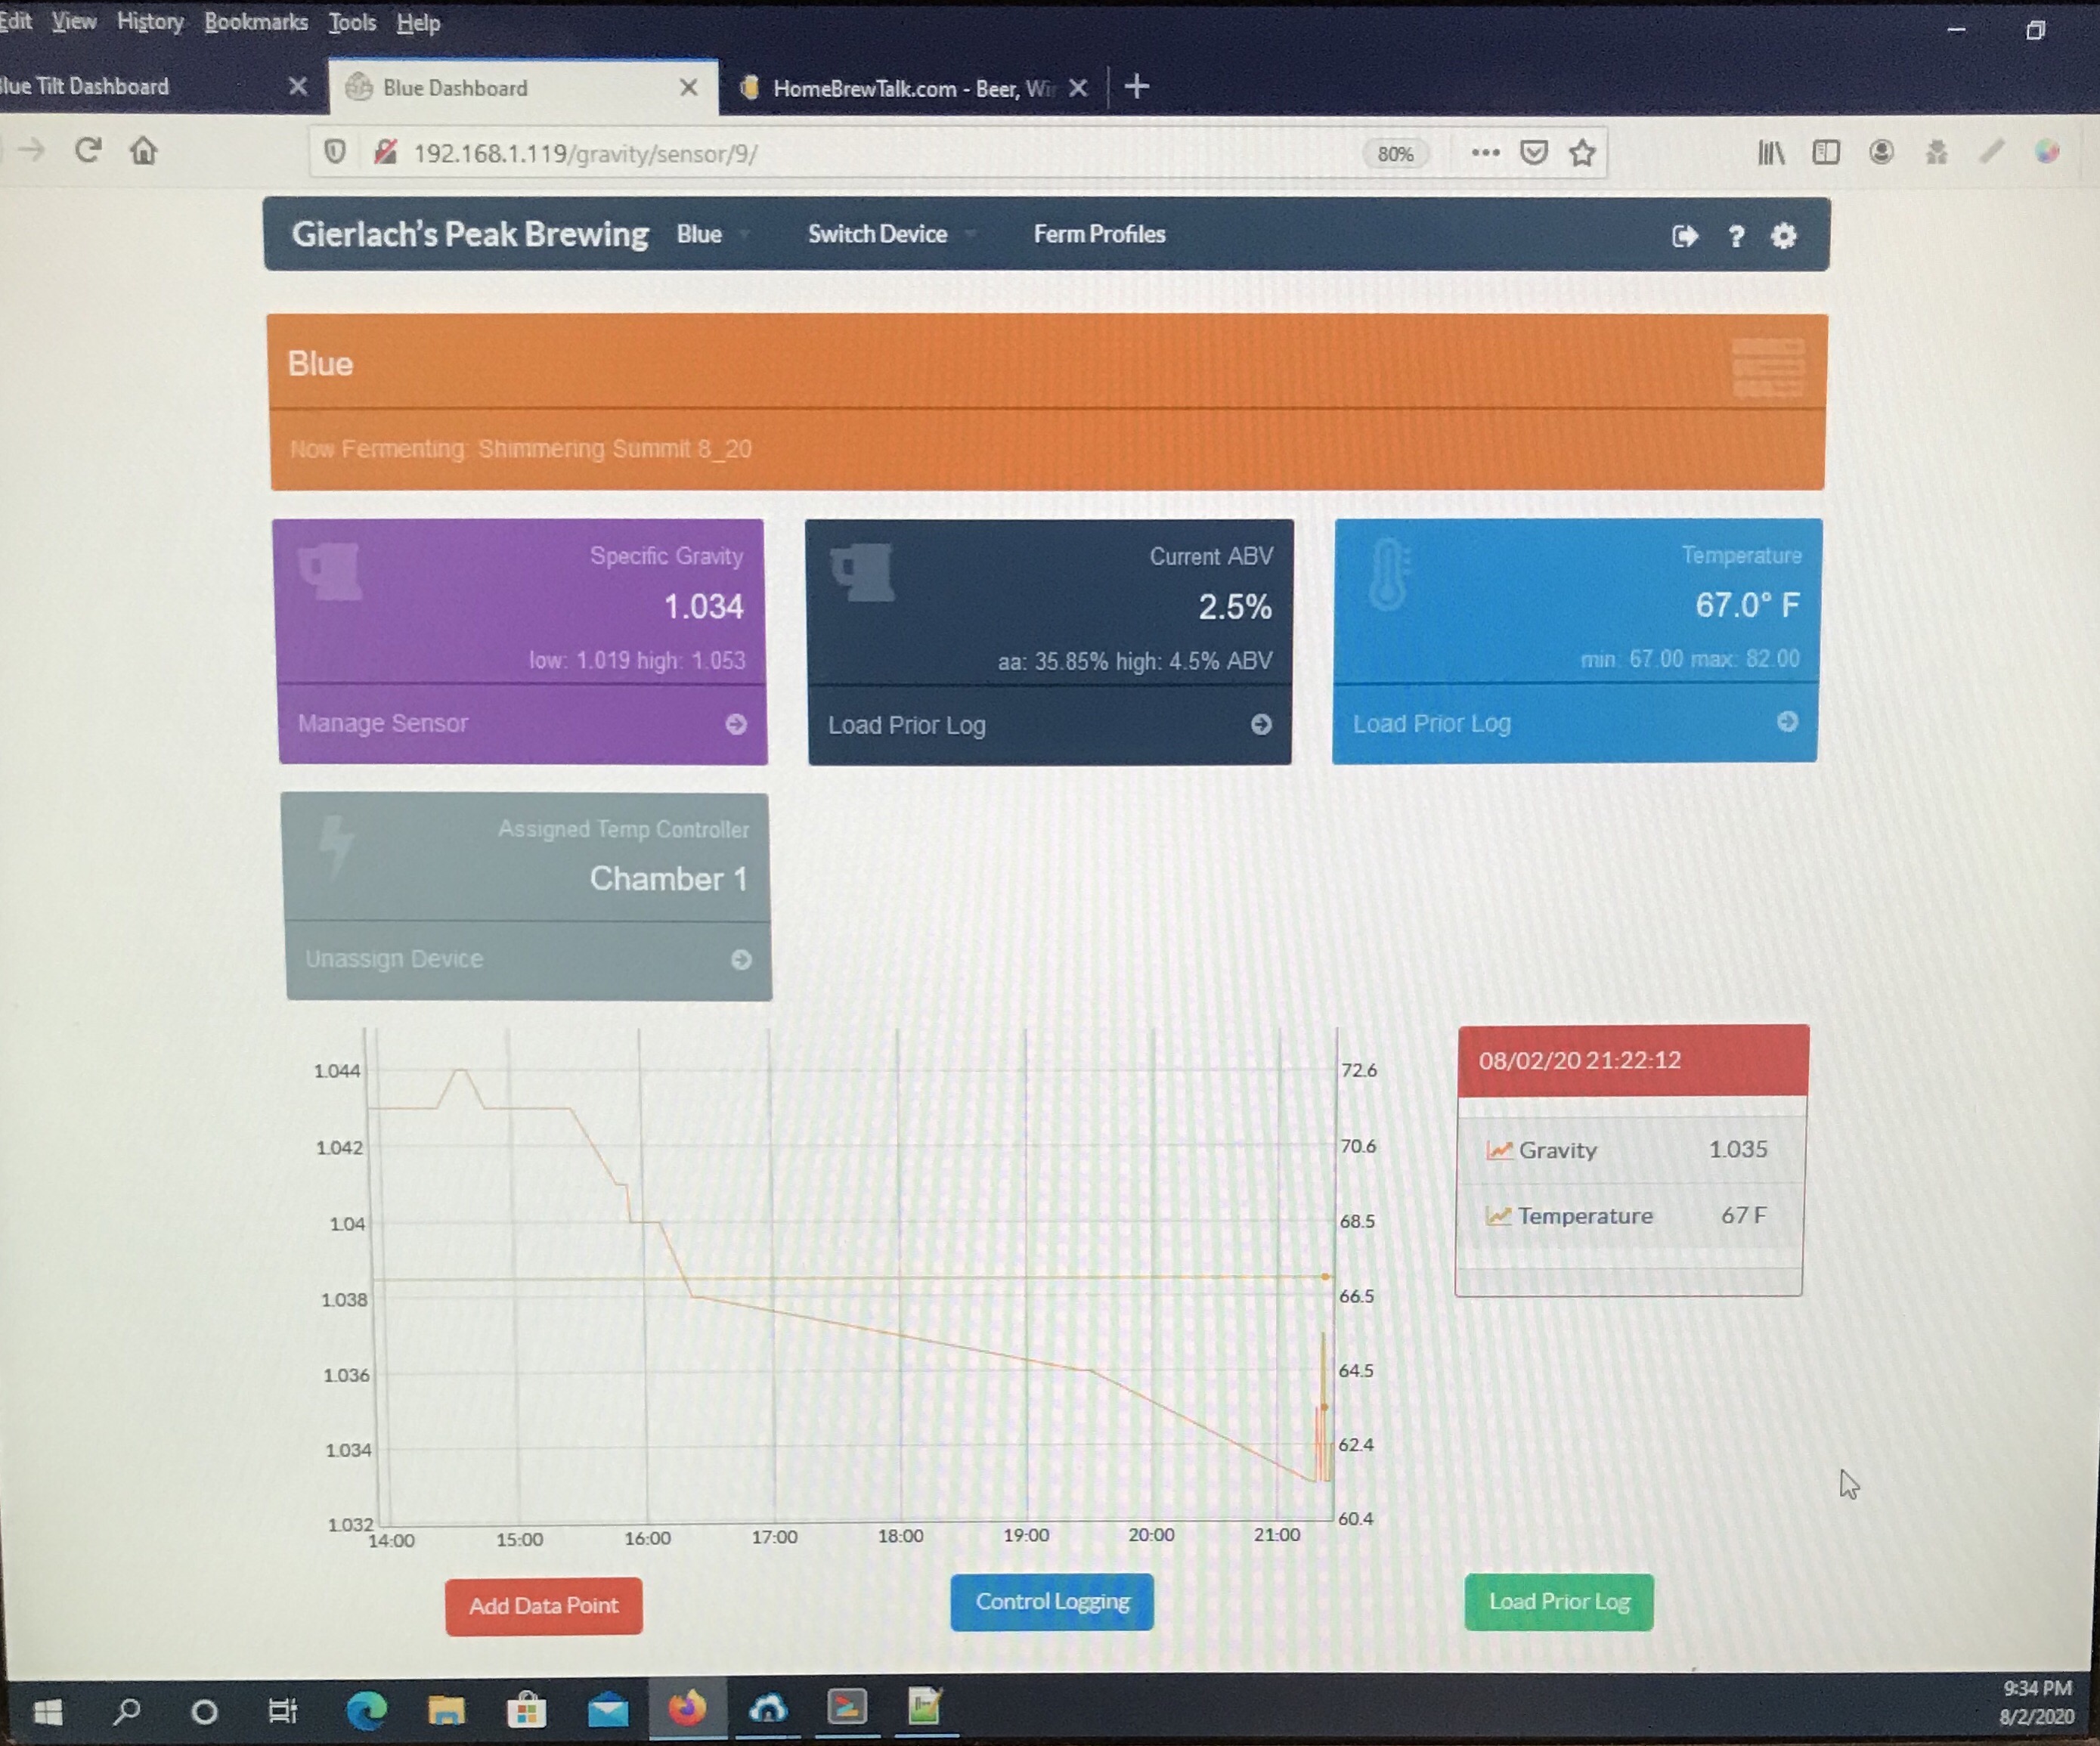Click the Firefox taskbar icon
2100x1746 pixels.
687,1709
